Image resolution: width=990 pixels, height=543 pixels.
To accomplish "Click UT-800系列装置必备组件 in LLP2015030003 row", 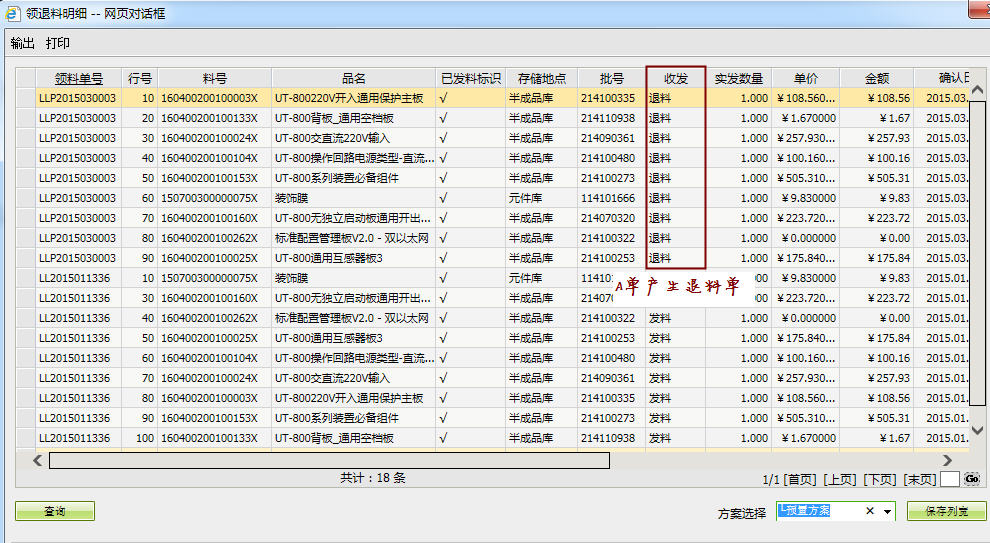I will (x=337, y=178).
